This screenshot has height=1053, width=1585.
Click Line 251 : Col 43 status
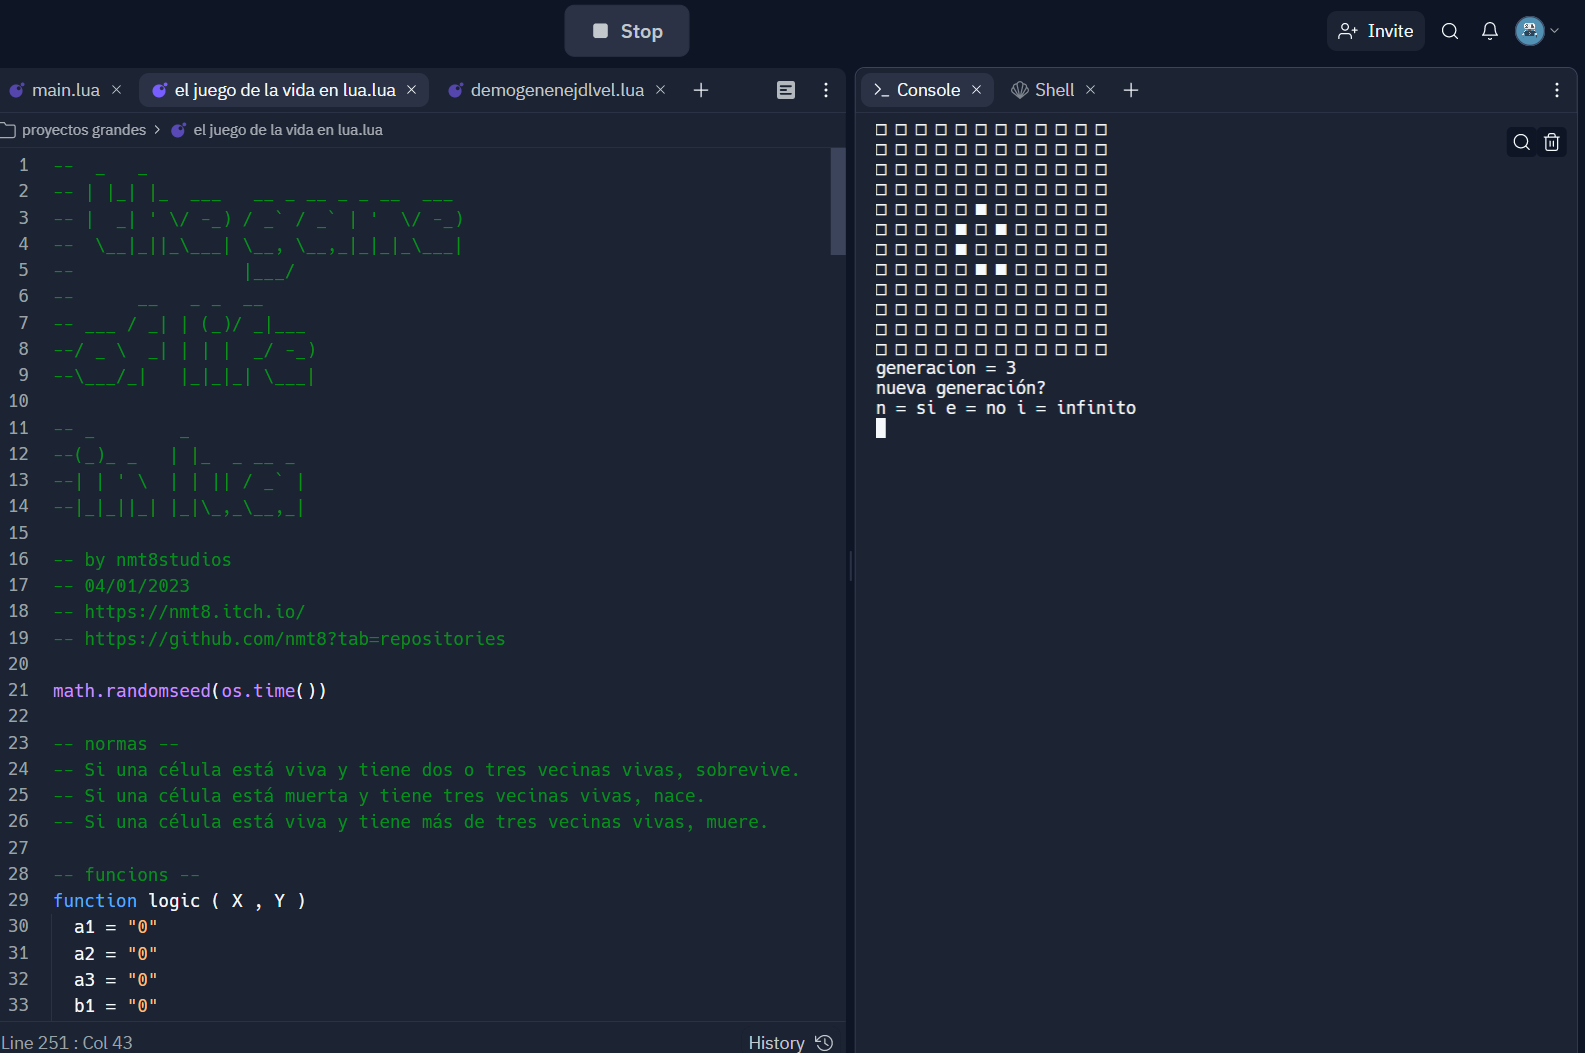coord(67,1042)
